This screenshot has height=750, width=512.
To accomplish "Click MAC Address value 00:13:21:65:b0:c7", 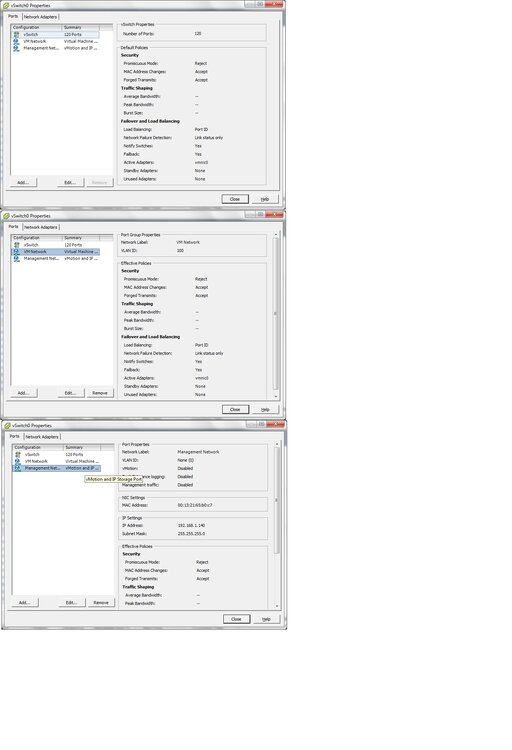I will coord(195,505).
